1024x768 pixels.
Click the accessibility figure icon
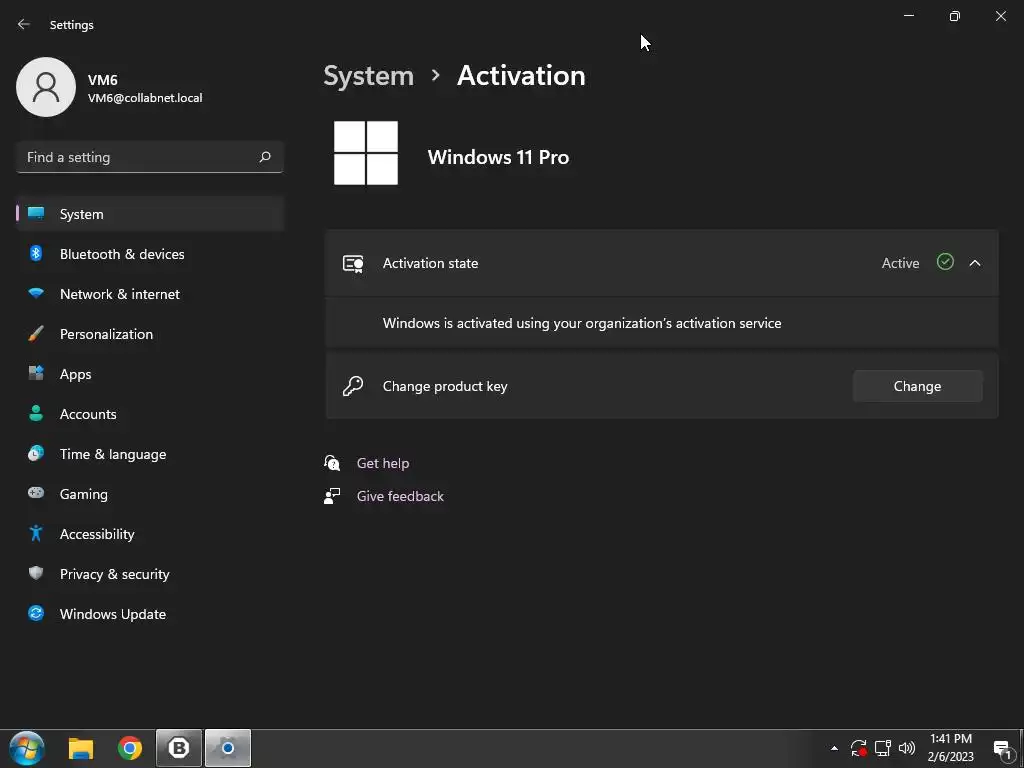(36, 533)
